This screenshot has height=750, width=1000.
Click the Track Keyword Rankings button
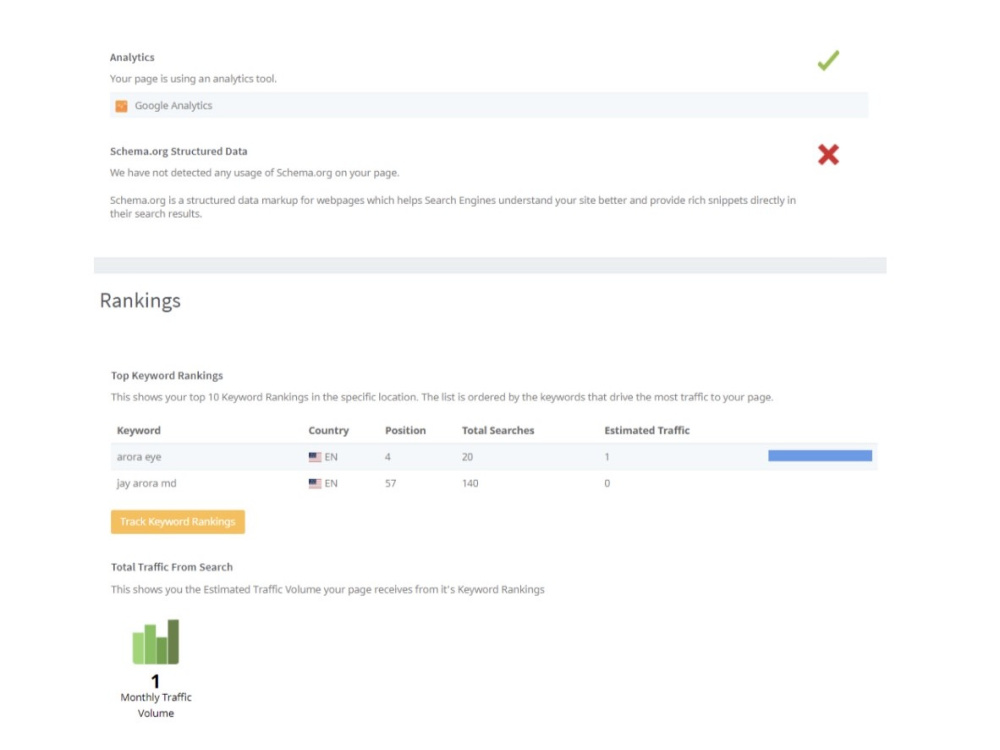177,522
